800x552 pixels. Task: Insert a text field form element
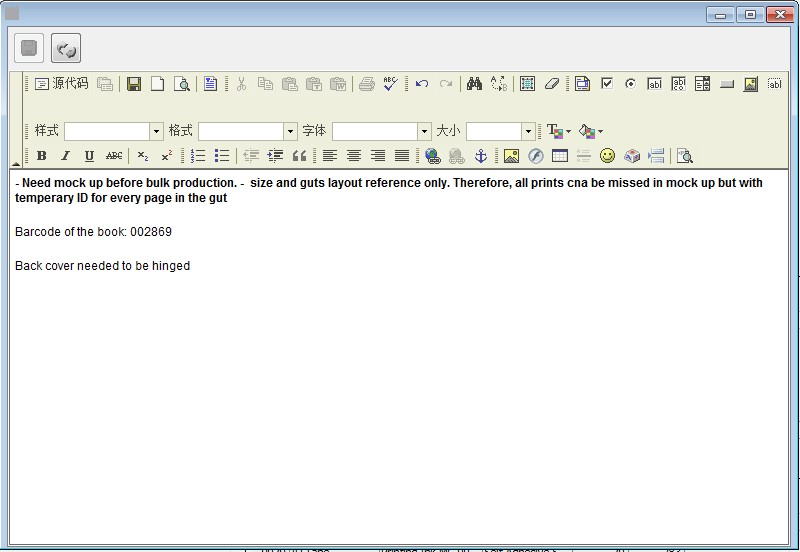[x=654, y=84]
